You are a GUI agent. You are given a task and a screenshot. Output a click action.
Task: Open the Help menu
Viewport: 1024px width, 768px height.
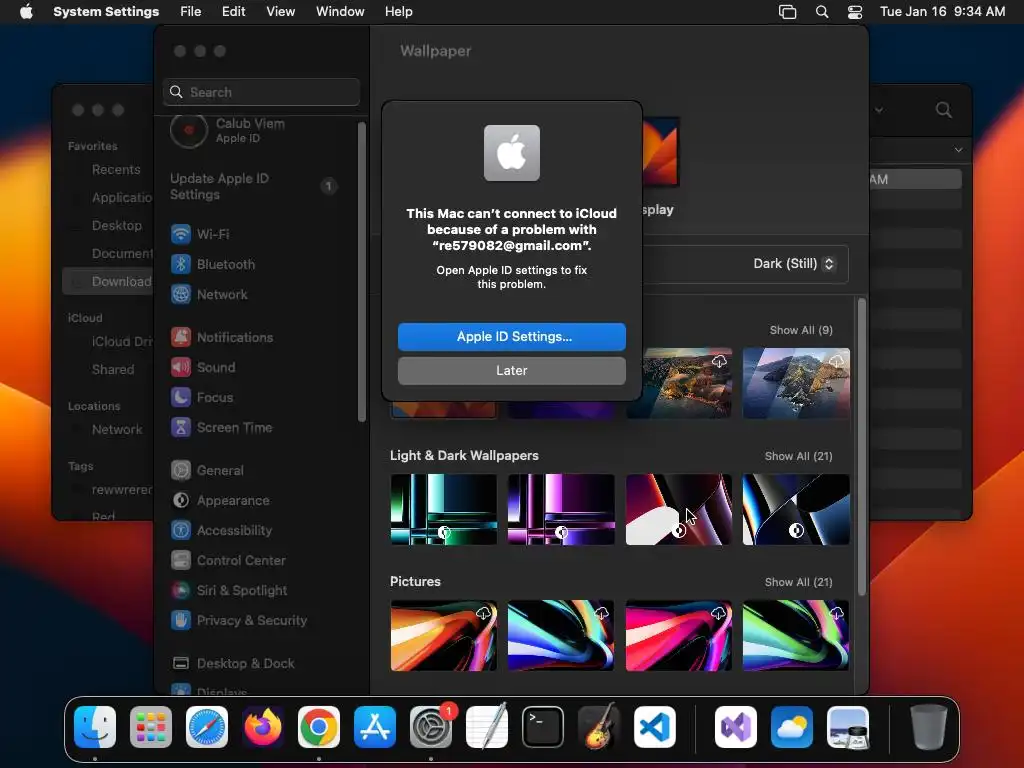pyautogui.click(x=398, y=12)
